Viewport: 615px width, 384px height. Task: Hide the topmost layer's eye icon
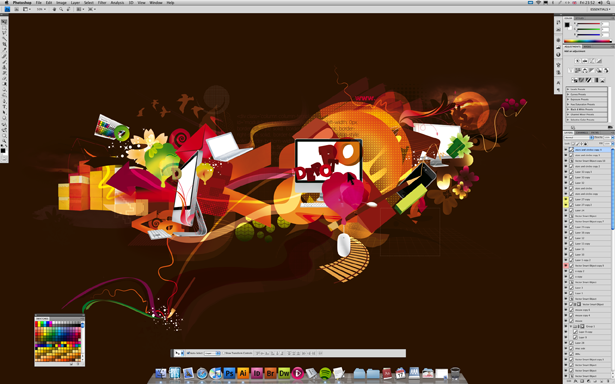pyautogui.click(x=566, y=150)
